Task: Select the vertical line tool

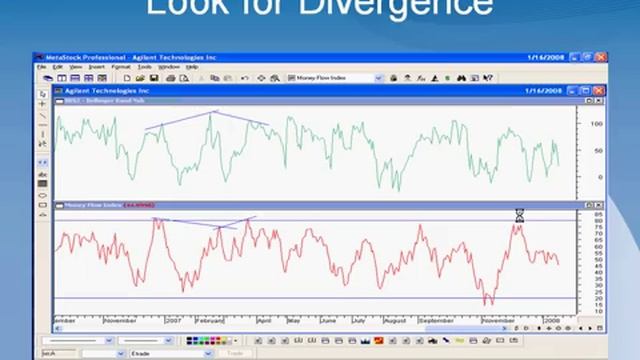Action: point(42,134)
